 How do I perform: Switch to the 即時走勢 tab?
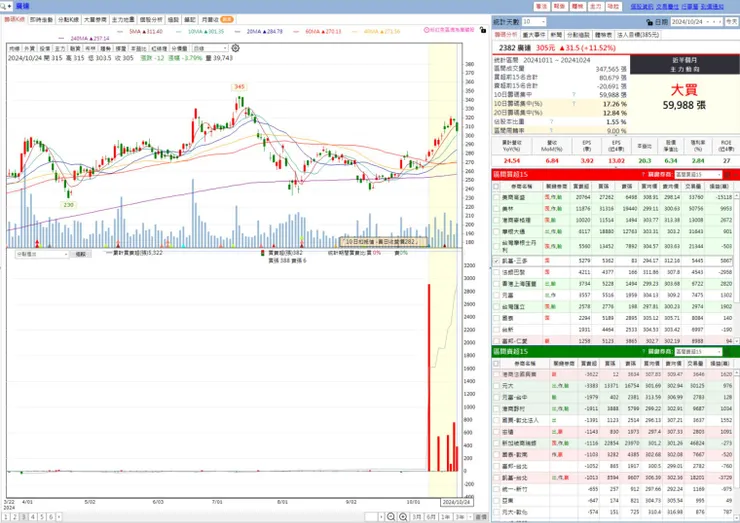click(42, 20)
